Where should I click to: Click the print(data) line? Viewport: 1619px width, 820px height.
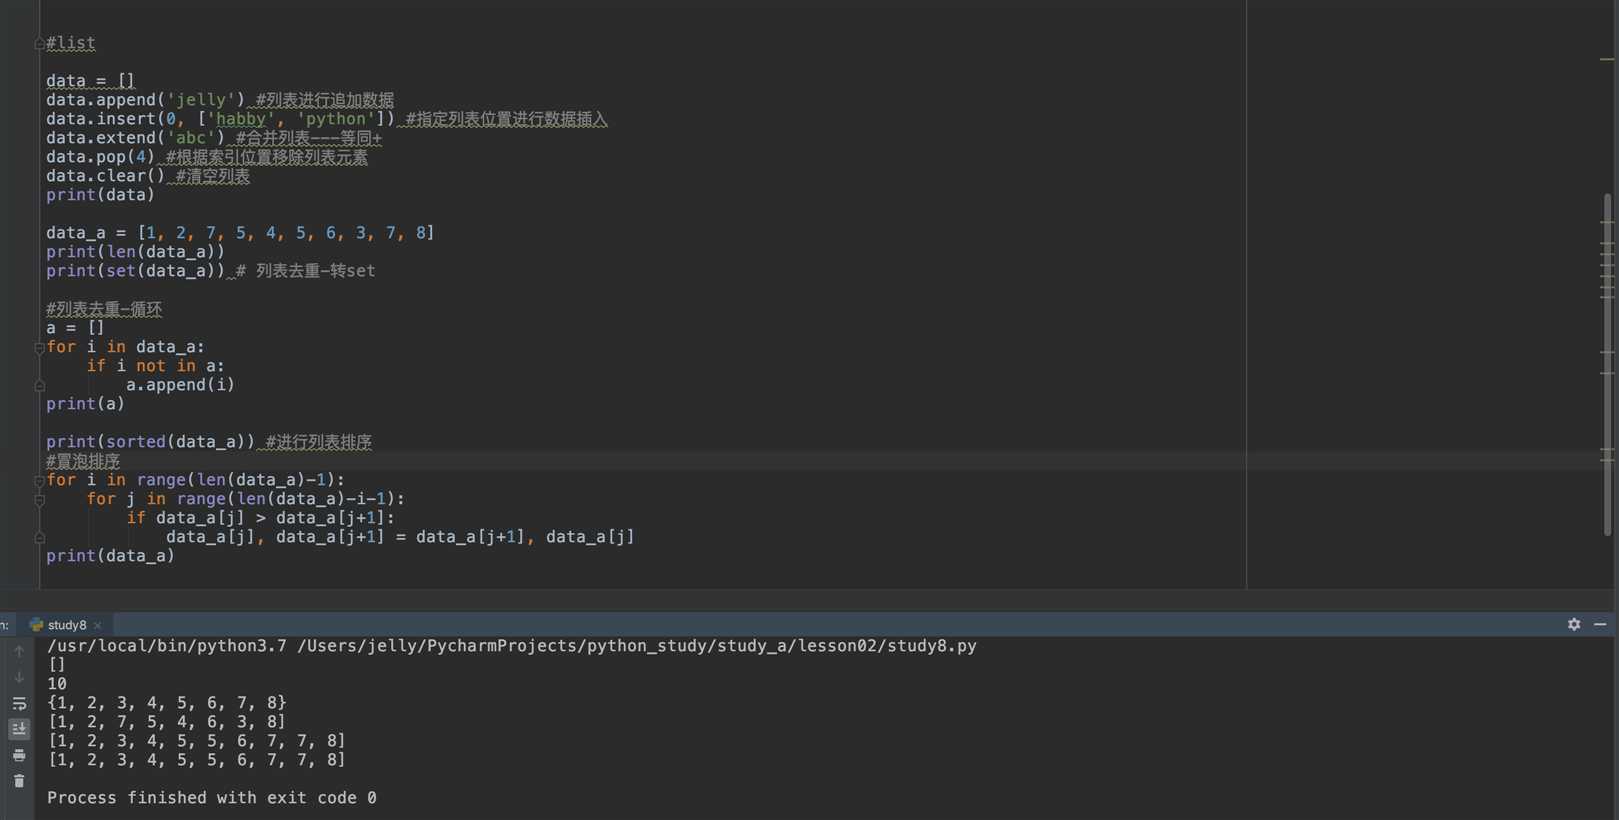click(100, 195)
